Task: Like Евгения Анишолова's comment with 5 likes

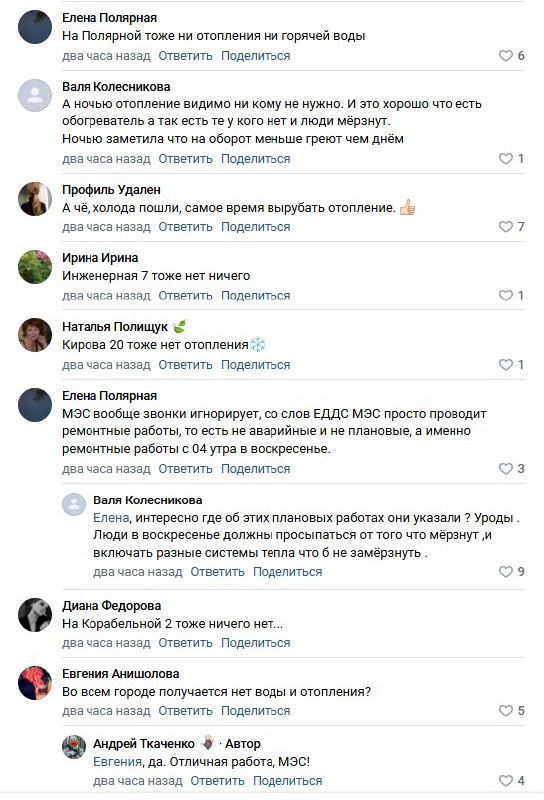Action: [511, 711]
